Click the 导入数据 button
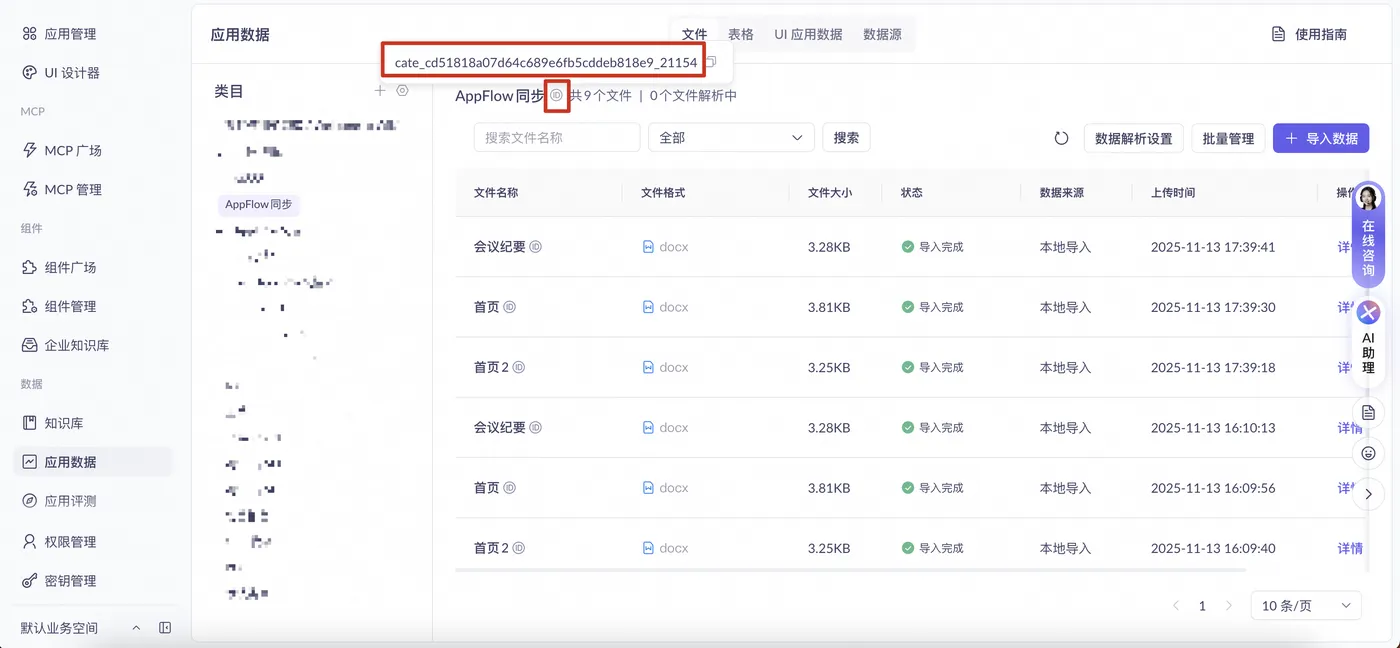This screenshot has width=1400, height=648. [1321, 138]
